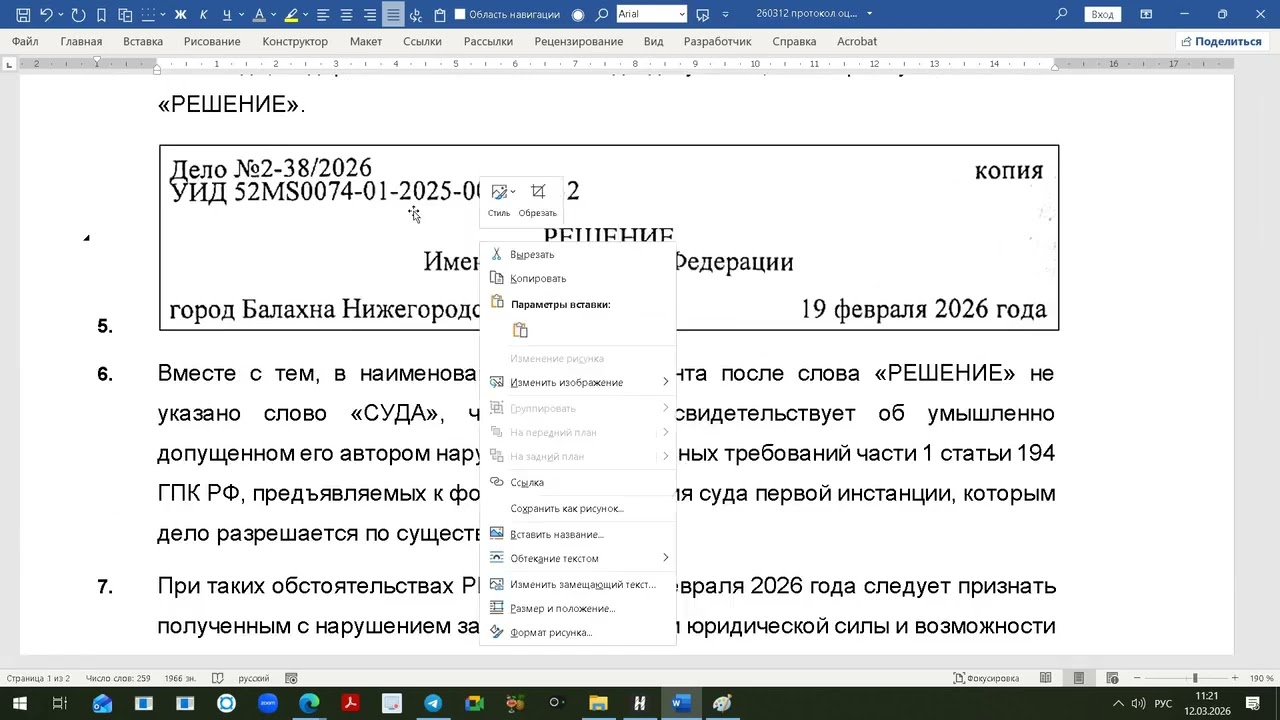Switch to Web Layout view in status bar
Screen dimensions: 1280x720
pyautogui.click(x=1112, y=678)
